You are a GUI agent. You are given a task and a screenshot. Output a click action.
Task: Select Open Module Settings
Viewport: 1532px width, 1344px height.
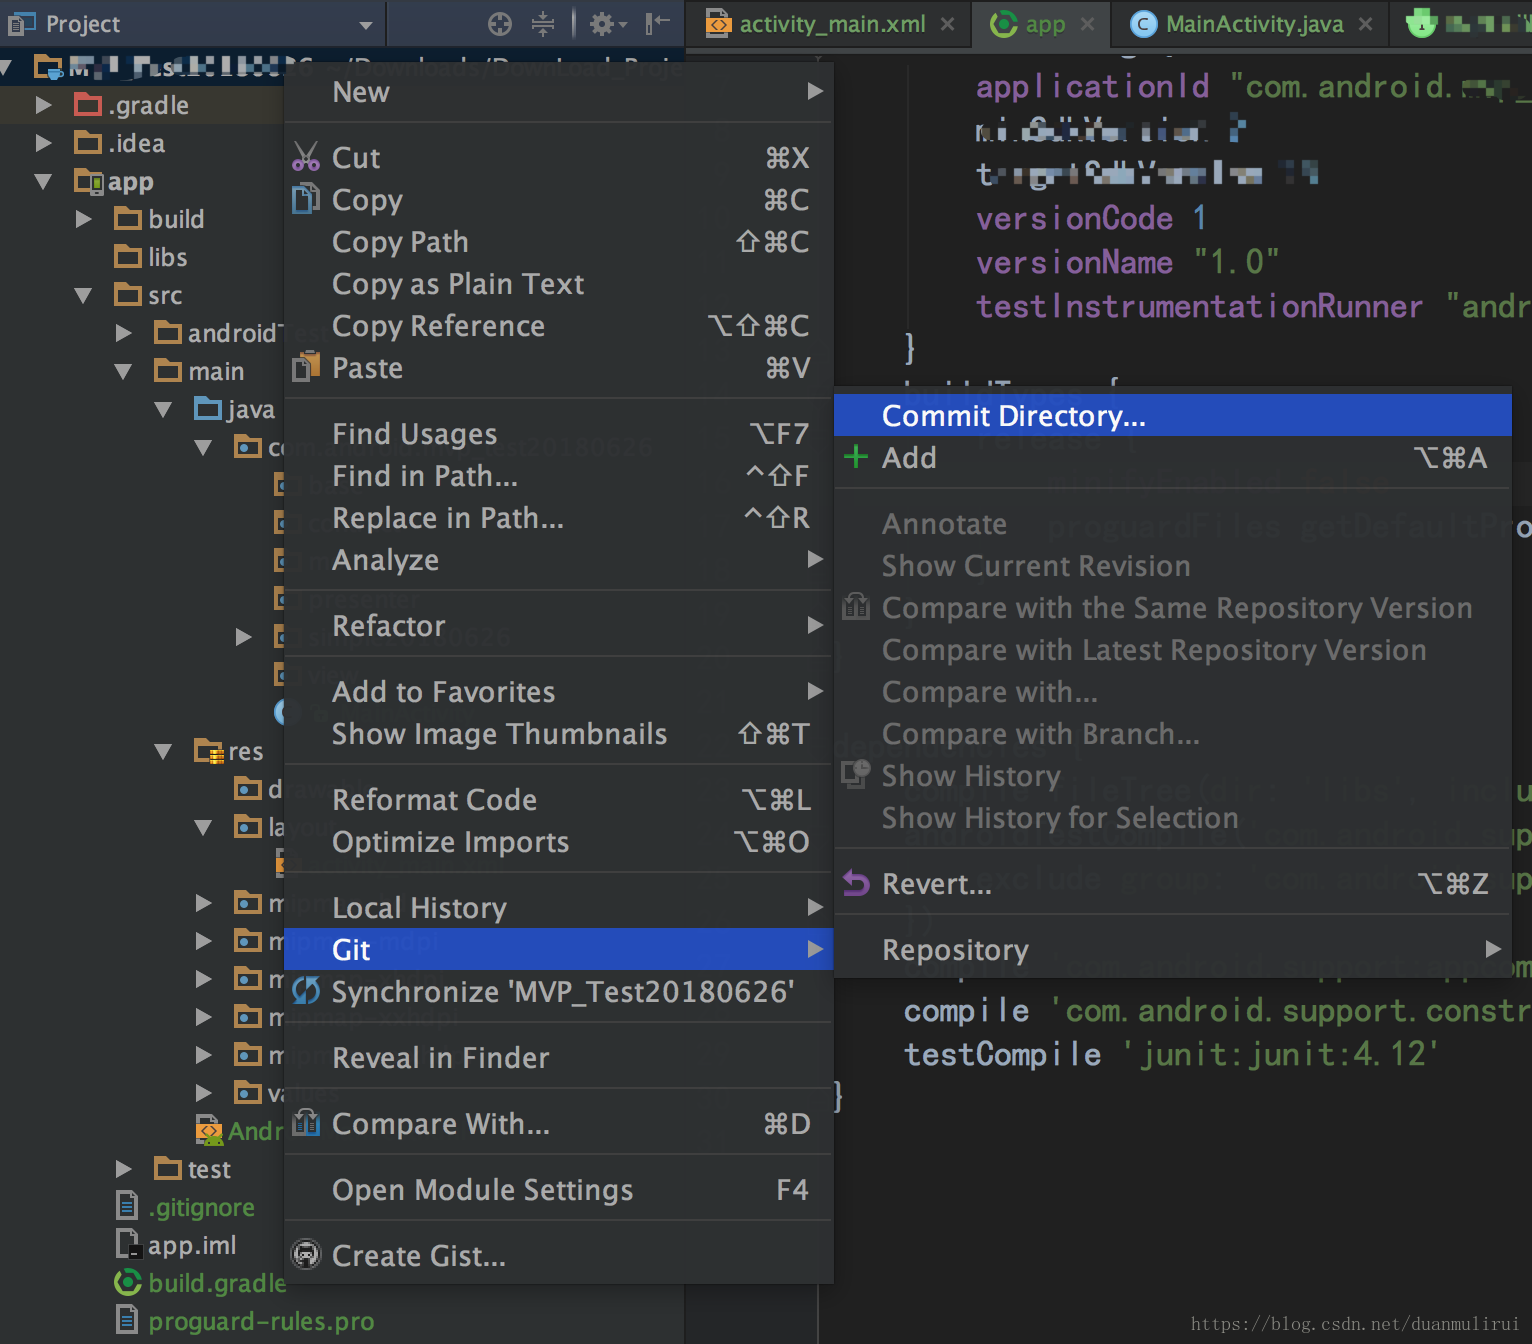[559, 1189]
